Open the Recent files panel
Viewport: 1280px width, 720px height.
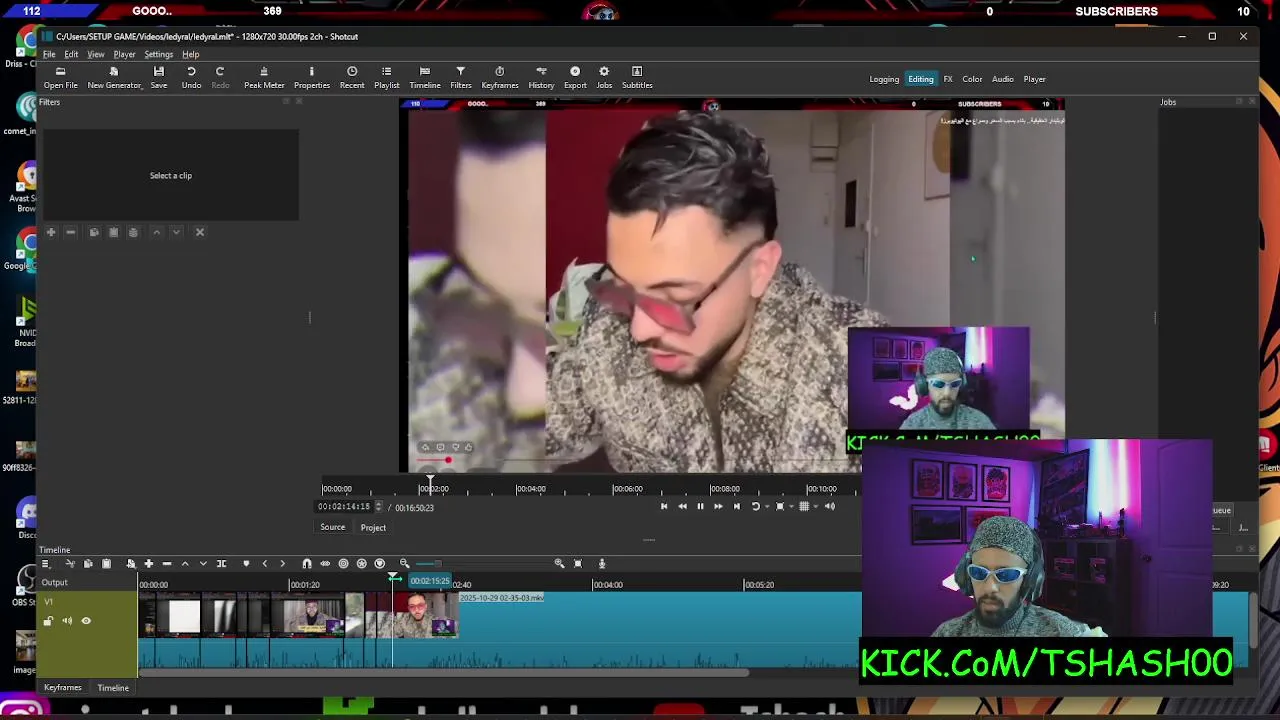point(352,77)
